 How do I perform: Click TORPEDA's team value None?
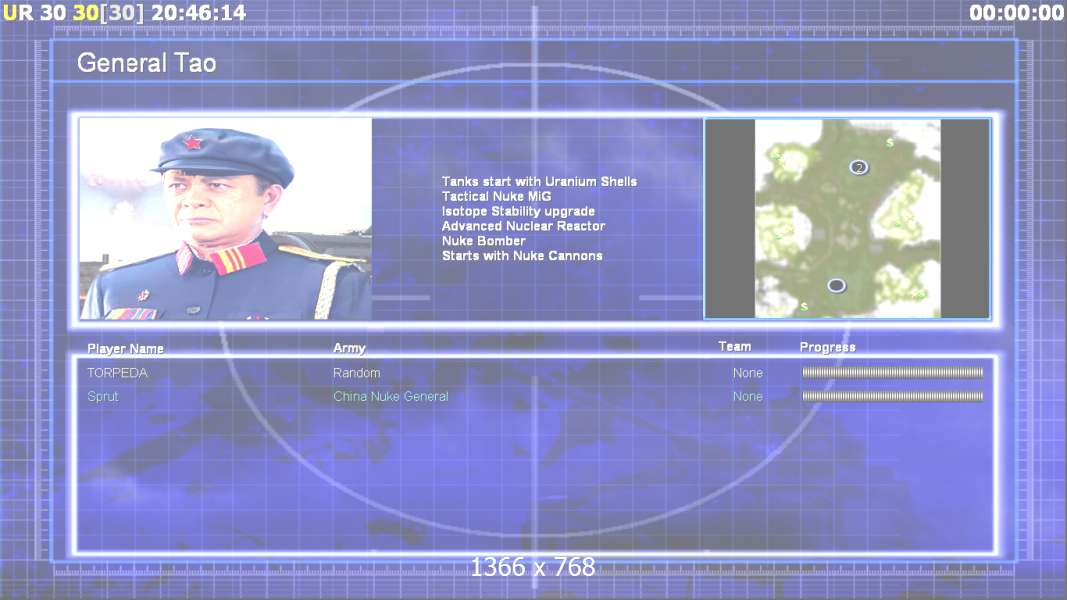748,373
